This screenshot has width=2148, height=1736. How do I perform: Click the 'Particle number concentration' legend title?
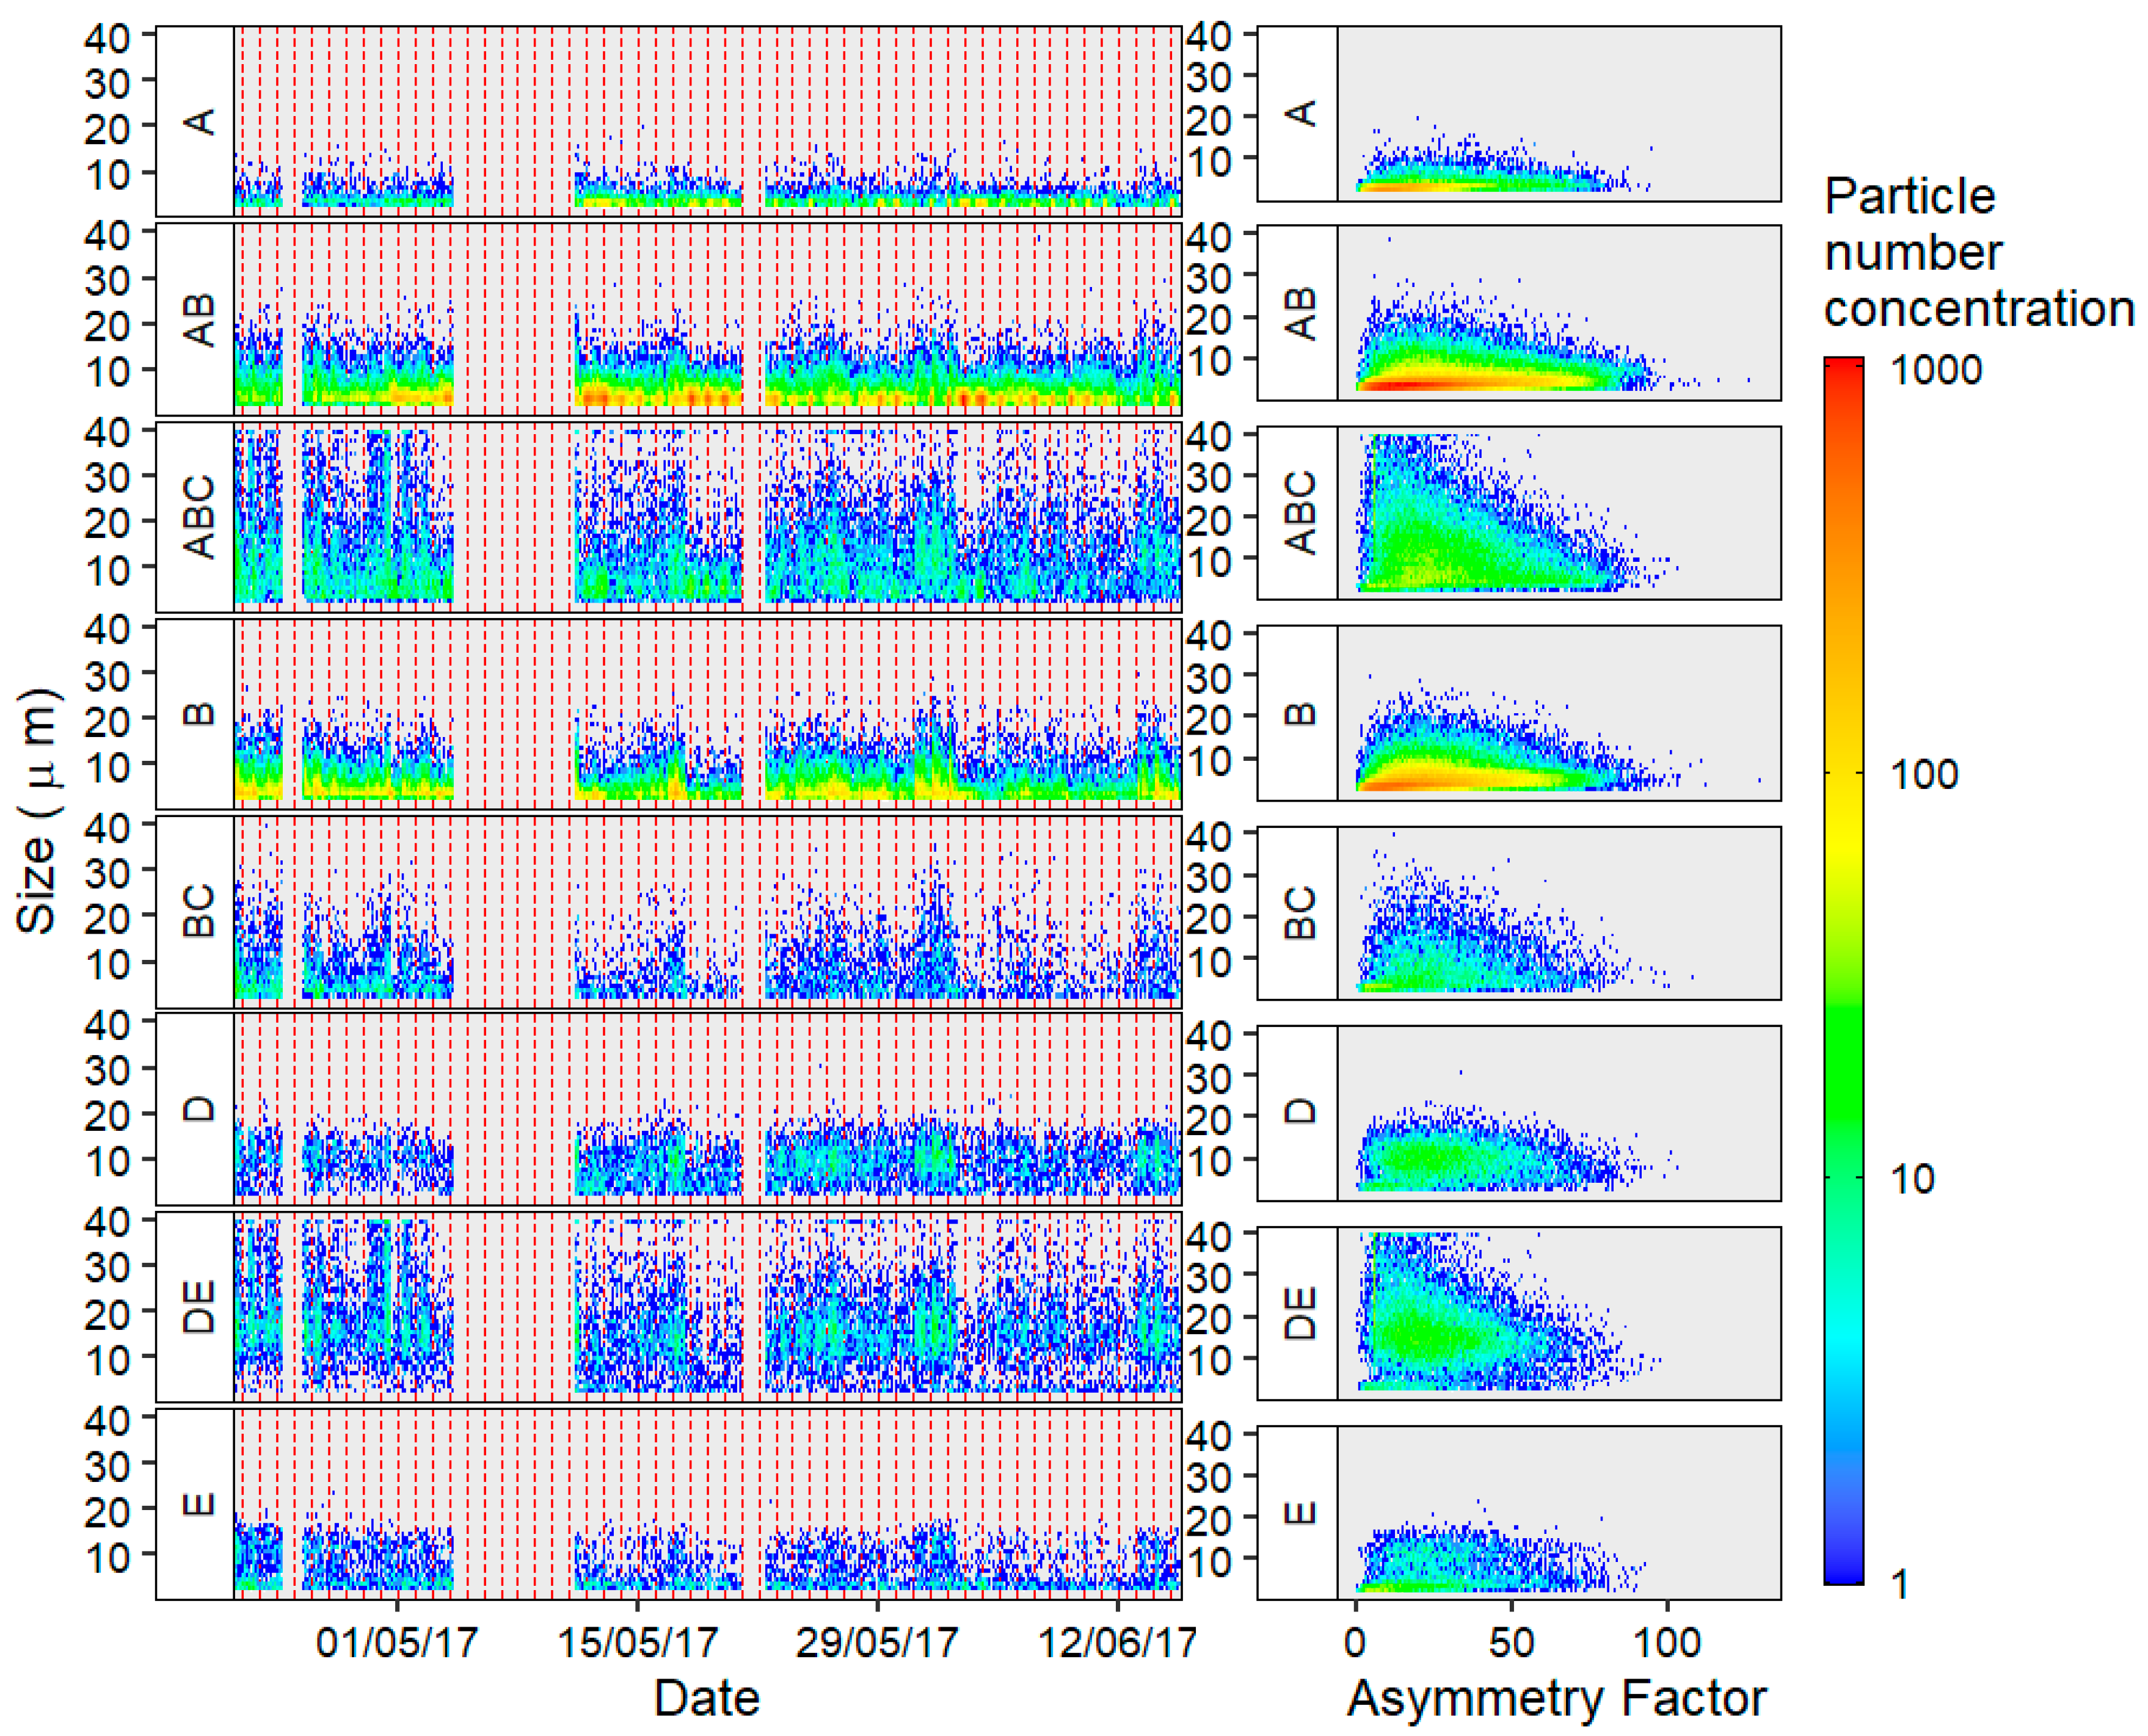click(1978, 252)
